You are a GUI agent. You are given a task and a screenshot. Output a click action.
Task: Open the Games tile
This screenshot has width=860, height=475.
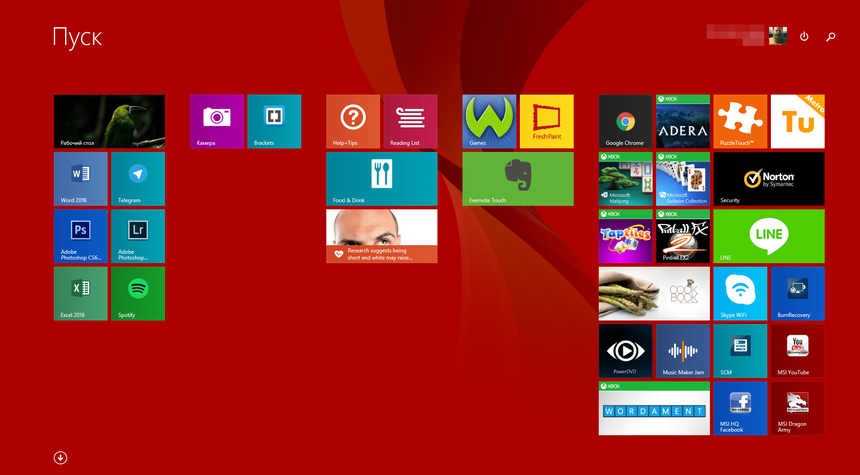(489, 121)
